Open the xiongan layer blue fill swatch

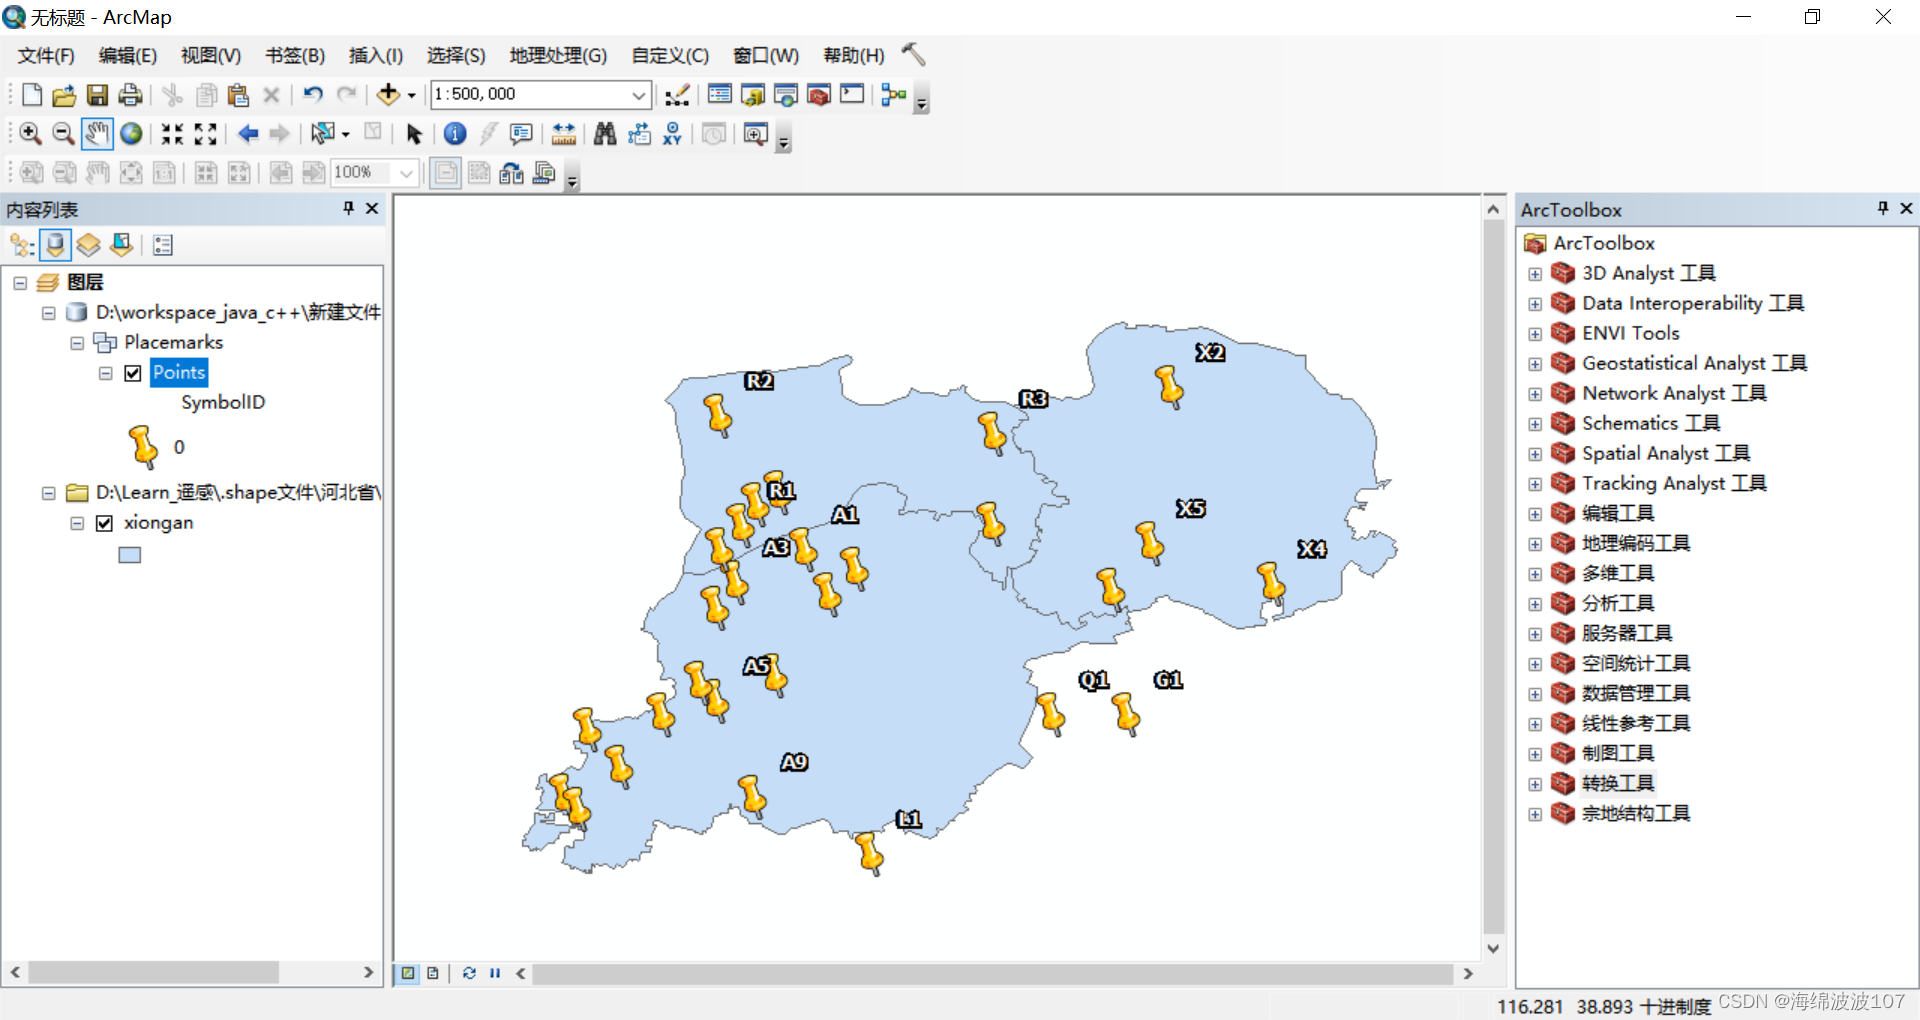[x=130, y=555]
